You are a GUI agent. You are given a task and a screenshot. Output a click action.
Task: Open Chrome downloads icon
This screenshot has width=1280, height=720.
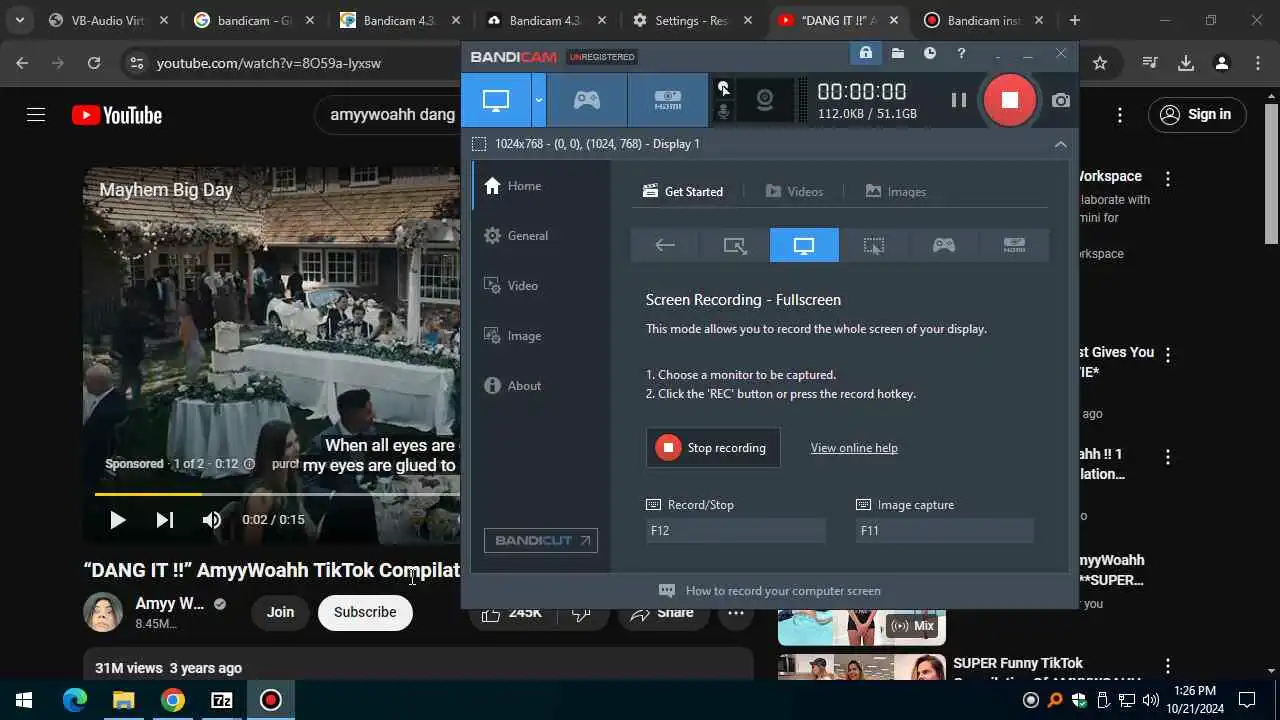click(1186, 63)
